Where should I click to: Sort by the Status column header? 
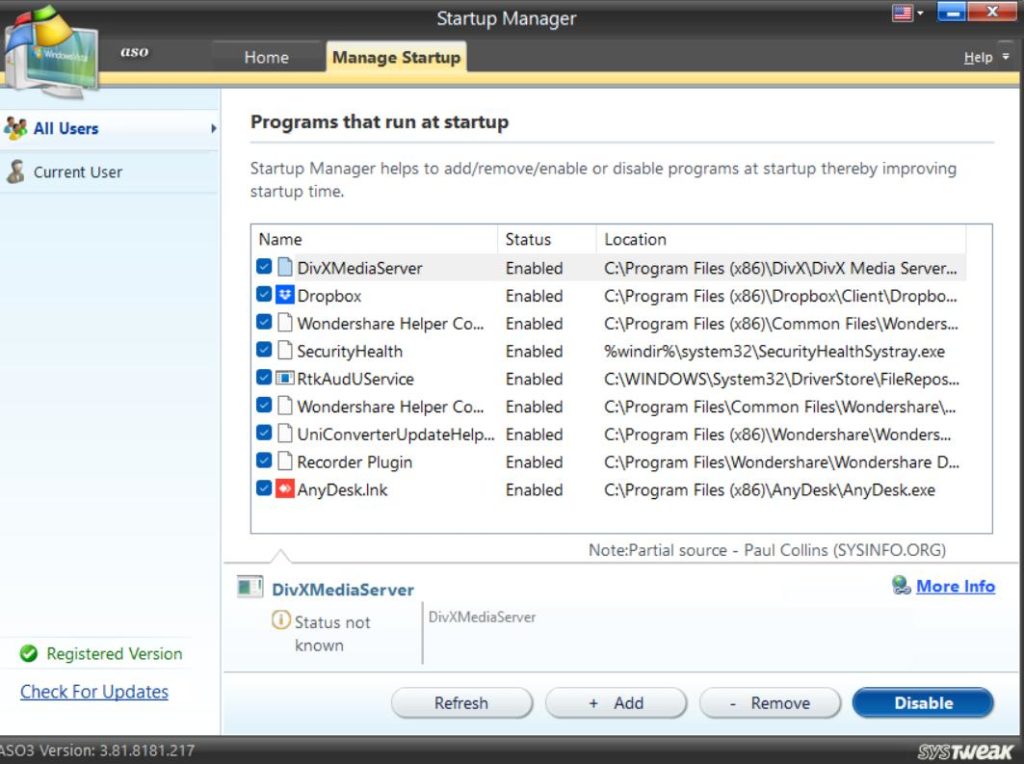547,239
